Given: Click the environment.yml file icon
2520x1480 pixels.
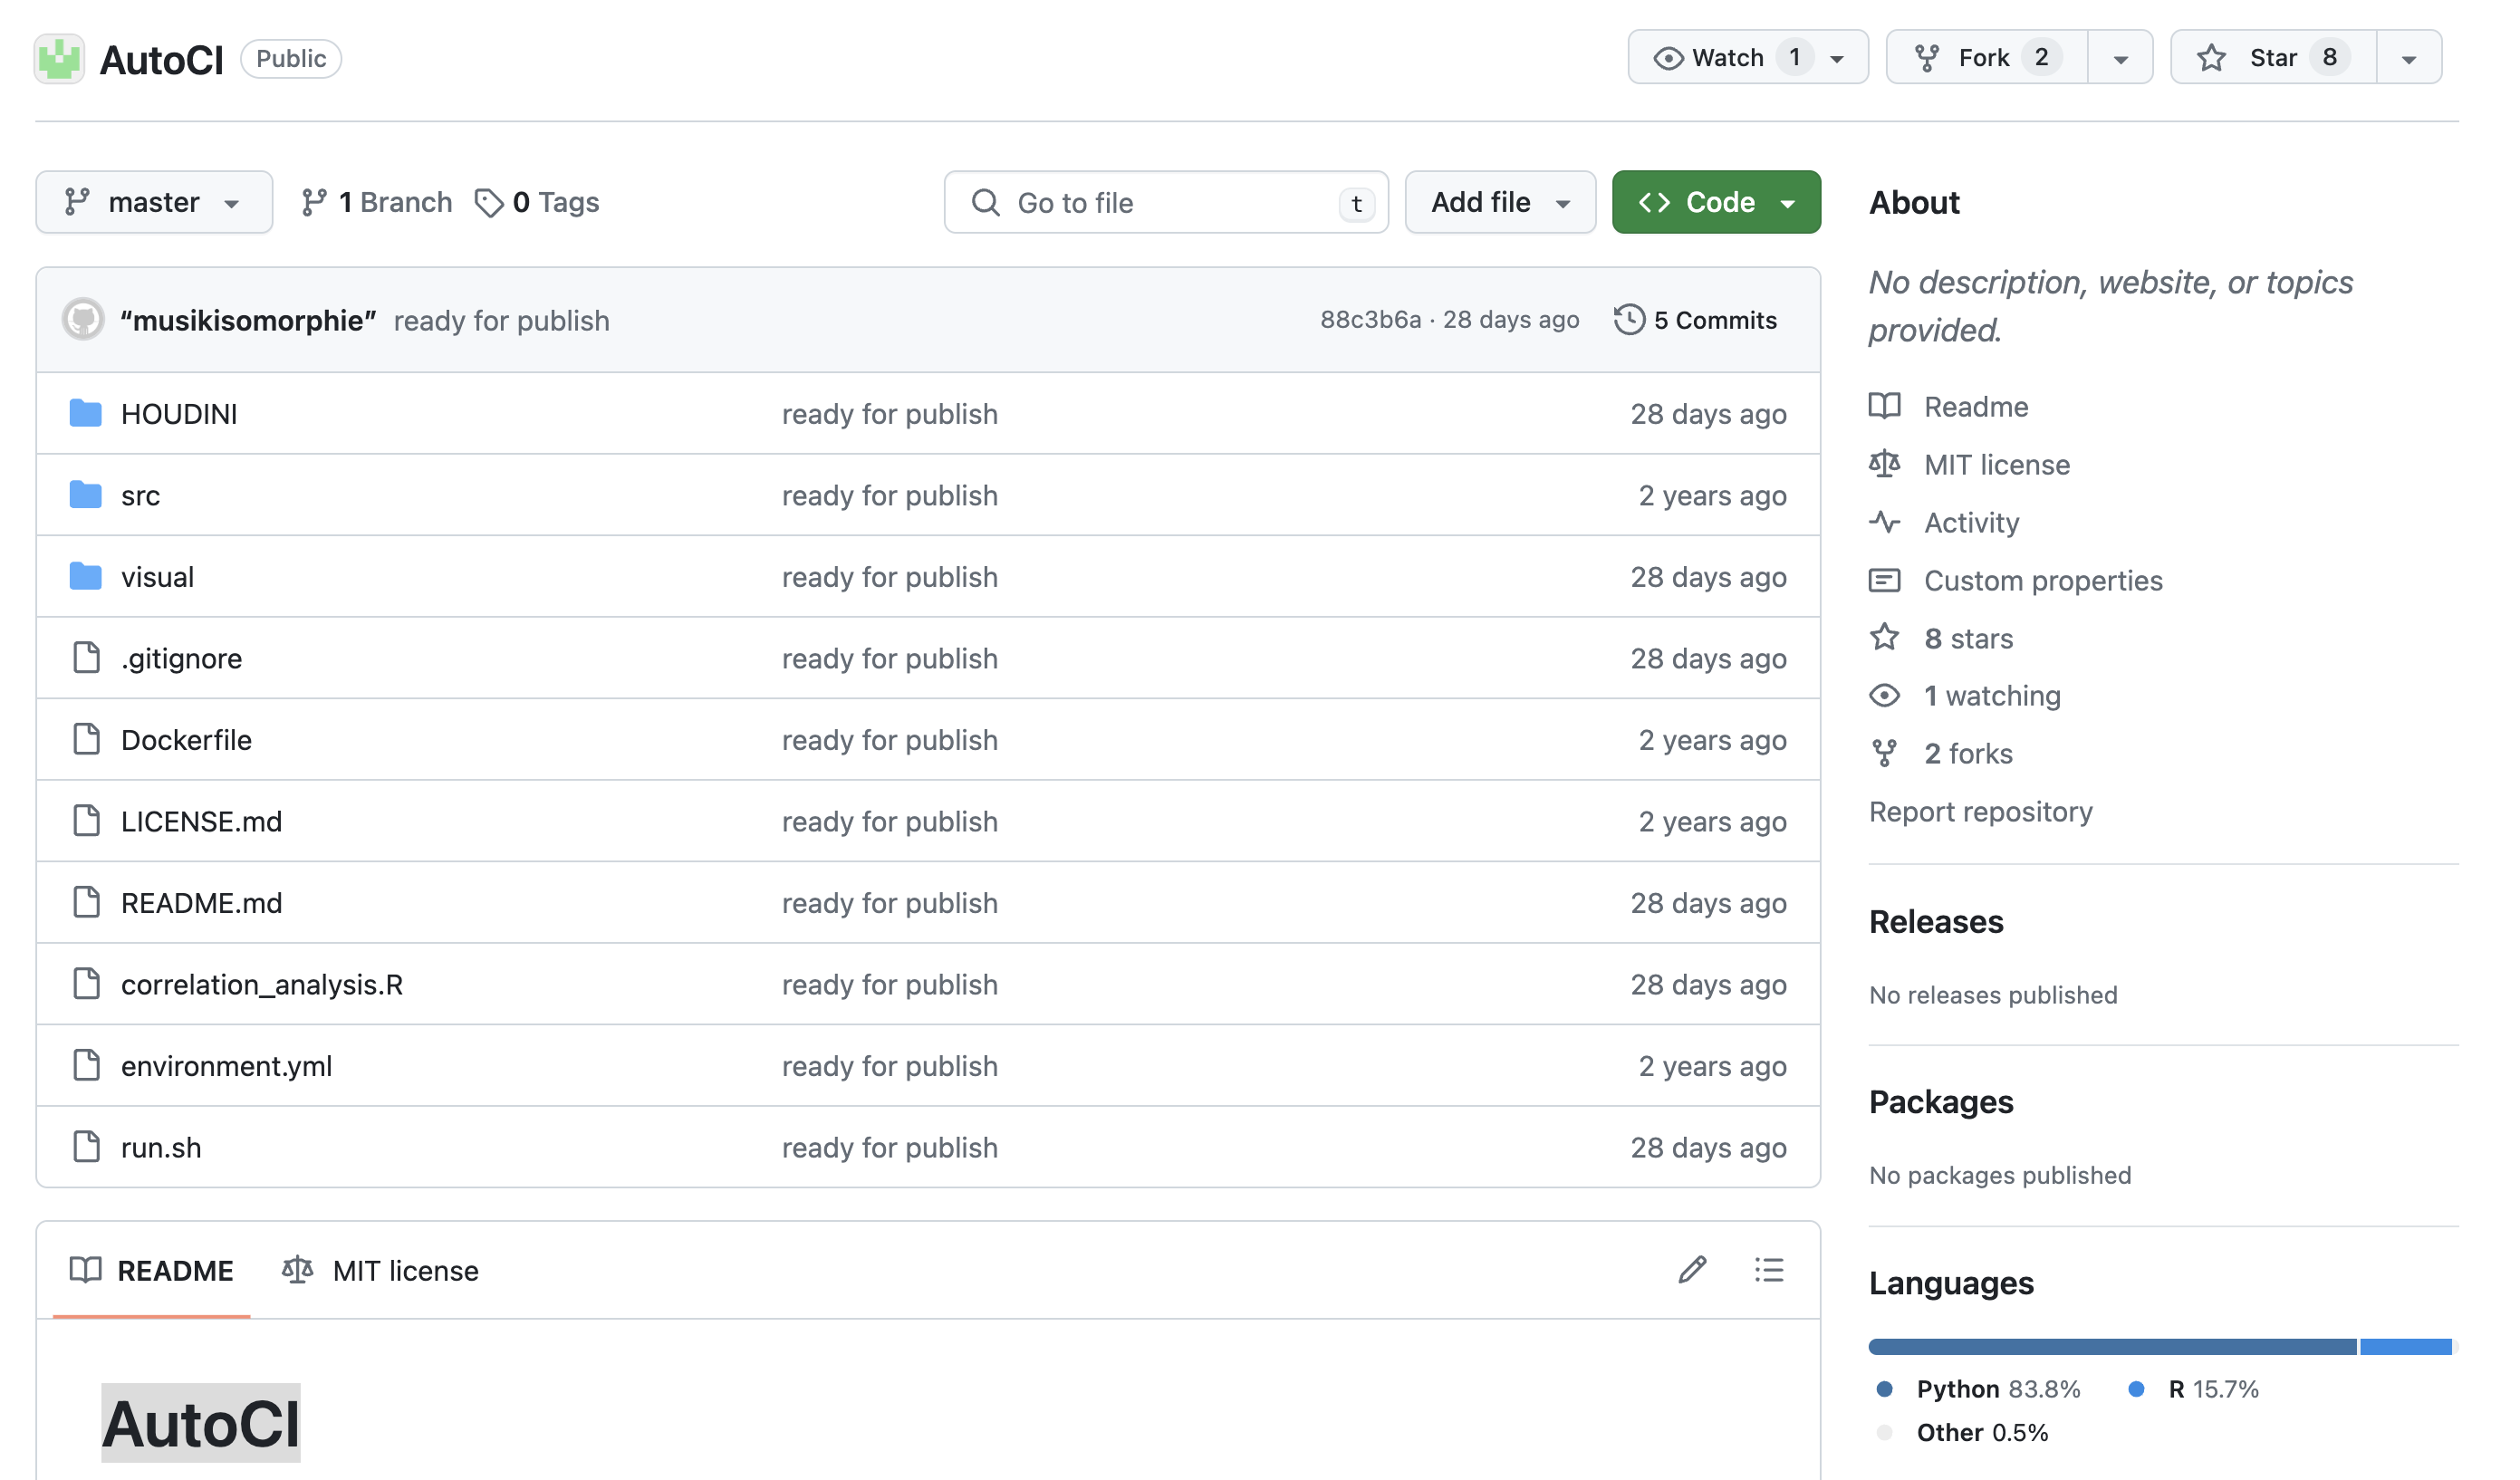Looking at the screenshot, I should 87,1065.
